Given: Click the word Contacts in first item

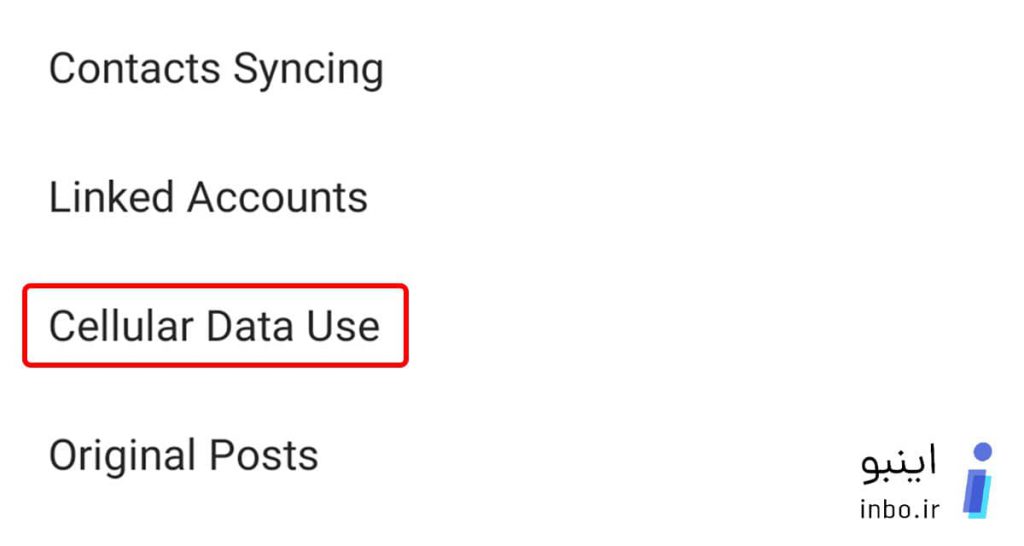Looking at the screenshot, I should click(135, 69).
